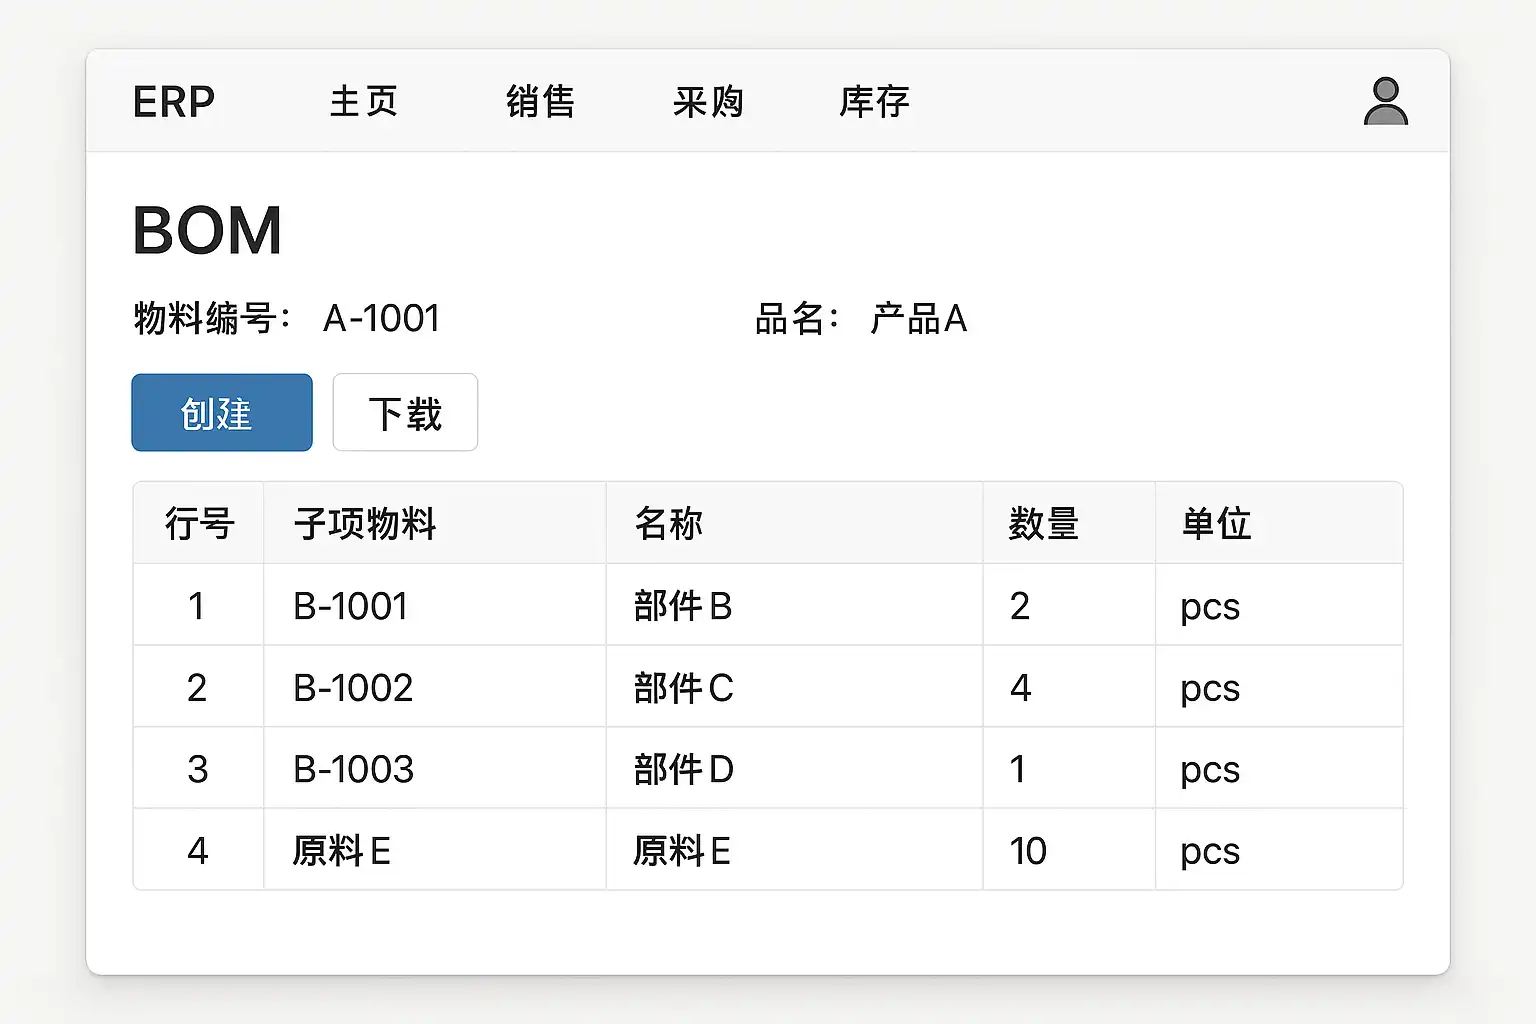Viewport: 1536px width, 1024px height.
Task: Open the 销售 menu item
Action: 540,102
